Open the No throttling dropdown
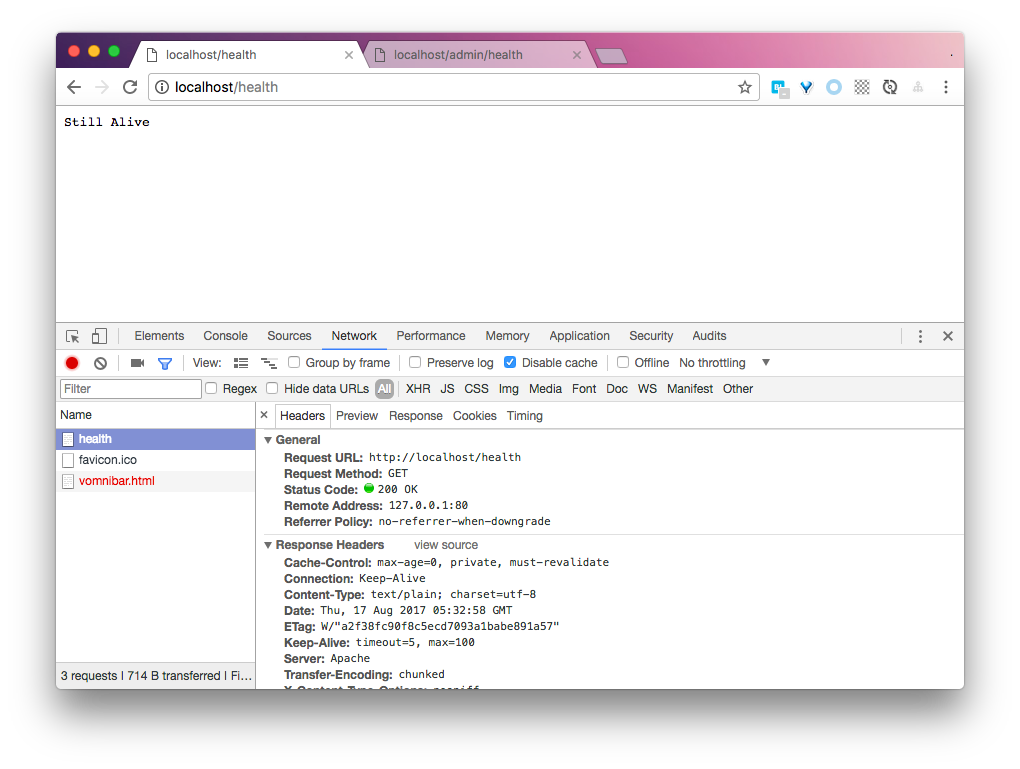 [x=725, y=362]
